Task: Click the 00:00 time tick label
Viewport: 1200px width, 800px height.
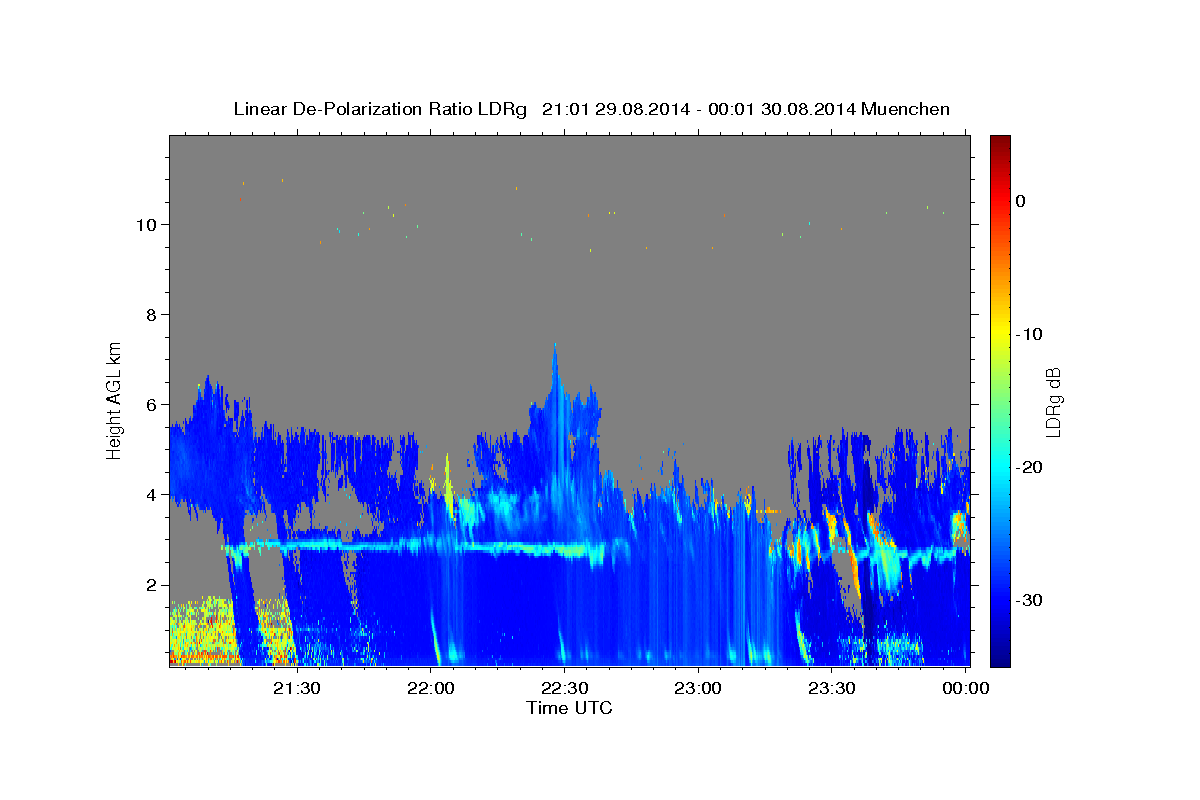Action: tap(964, 688)
